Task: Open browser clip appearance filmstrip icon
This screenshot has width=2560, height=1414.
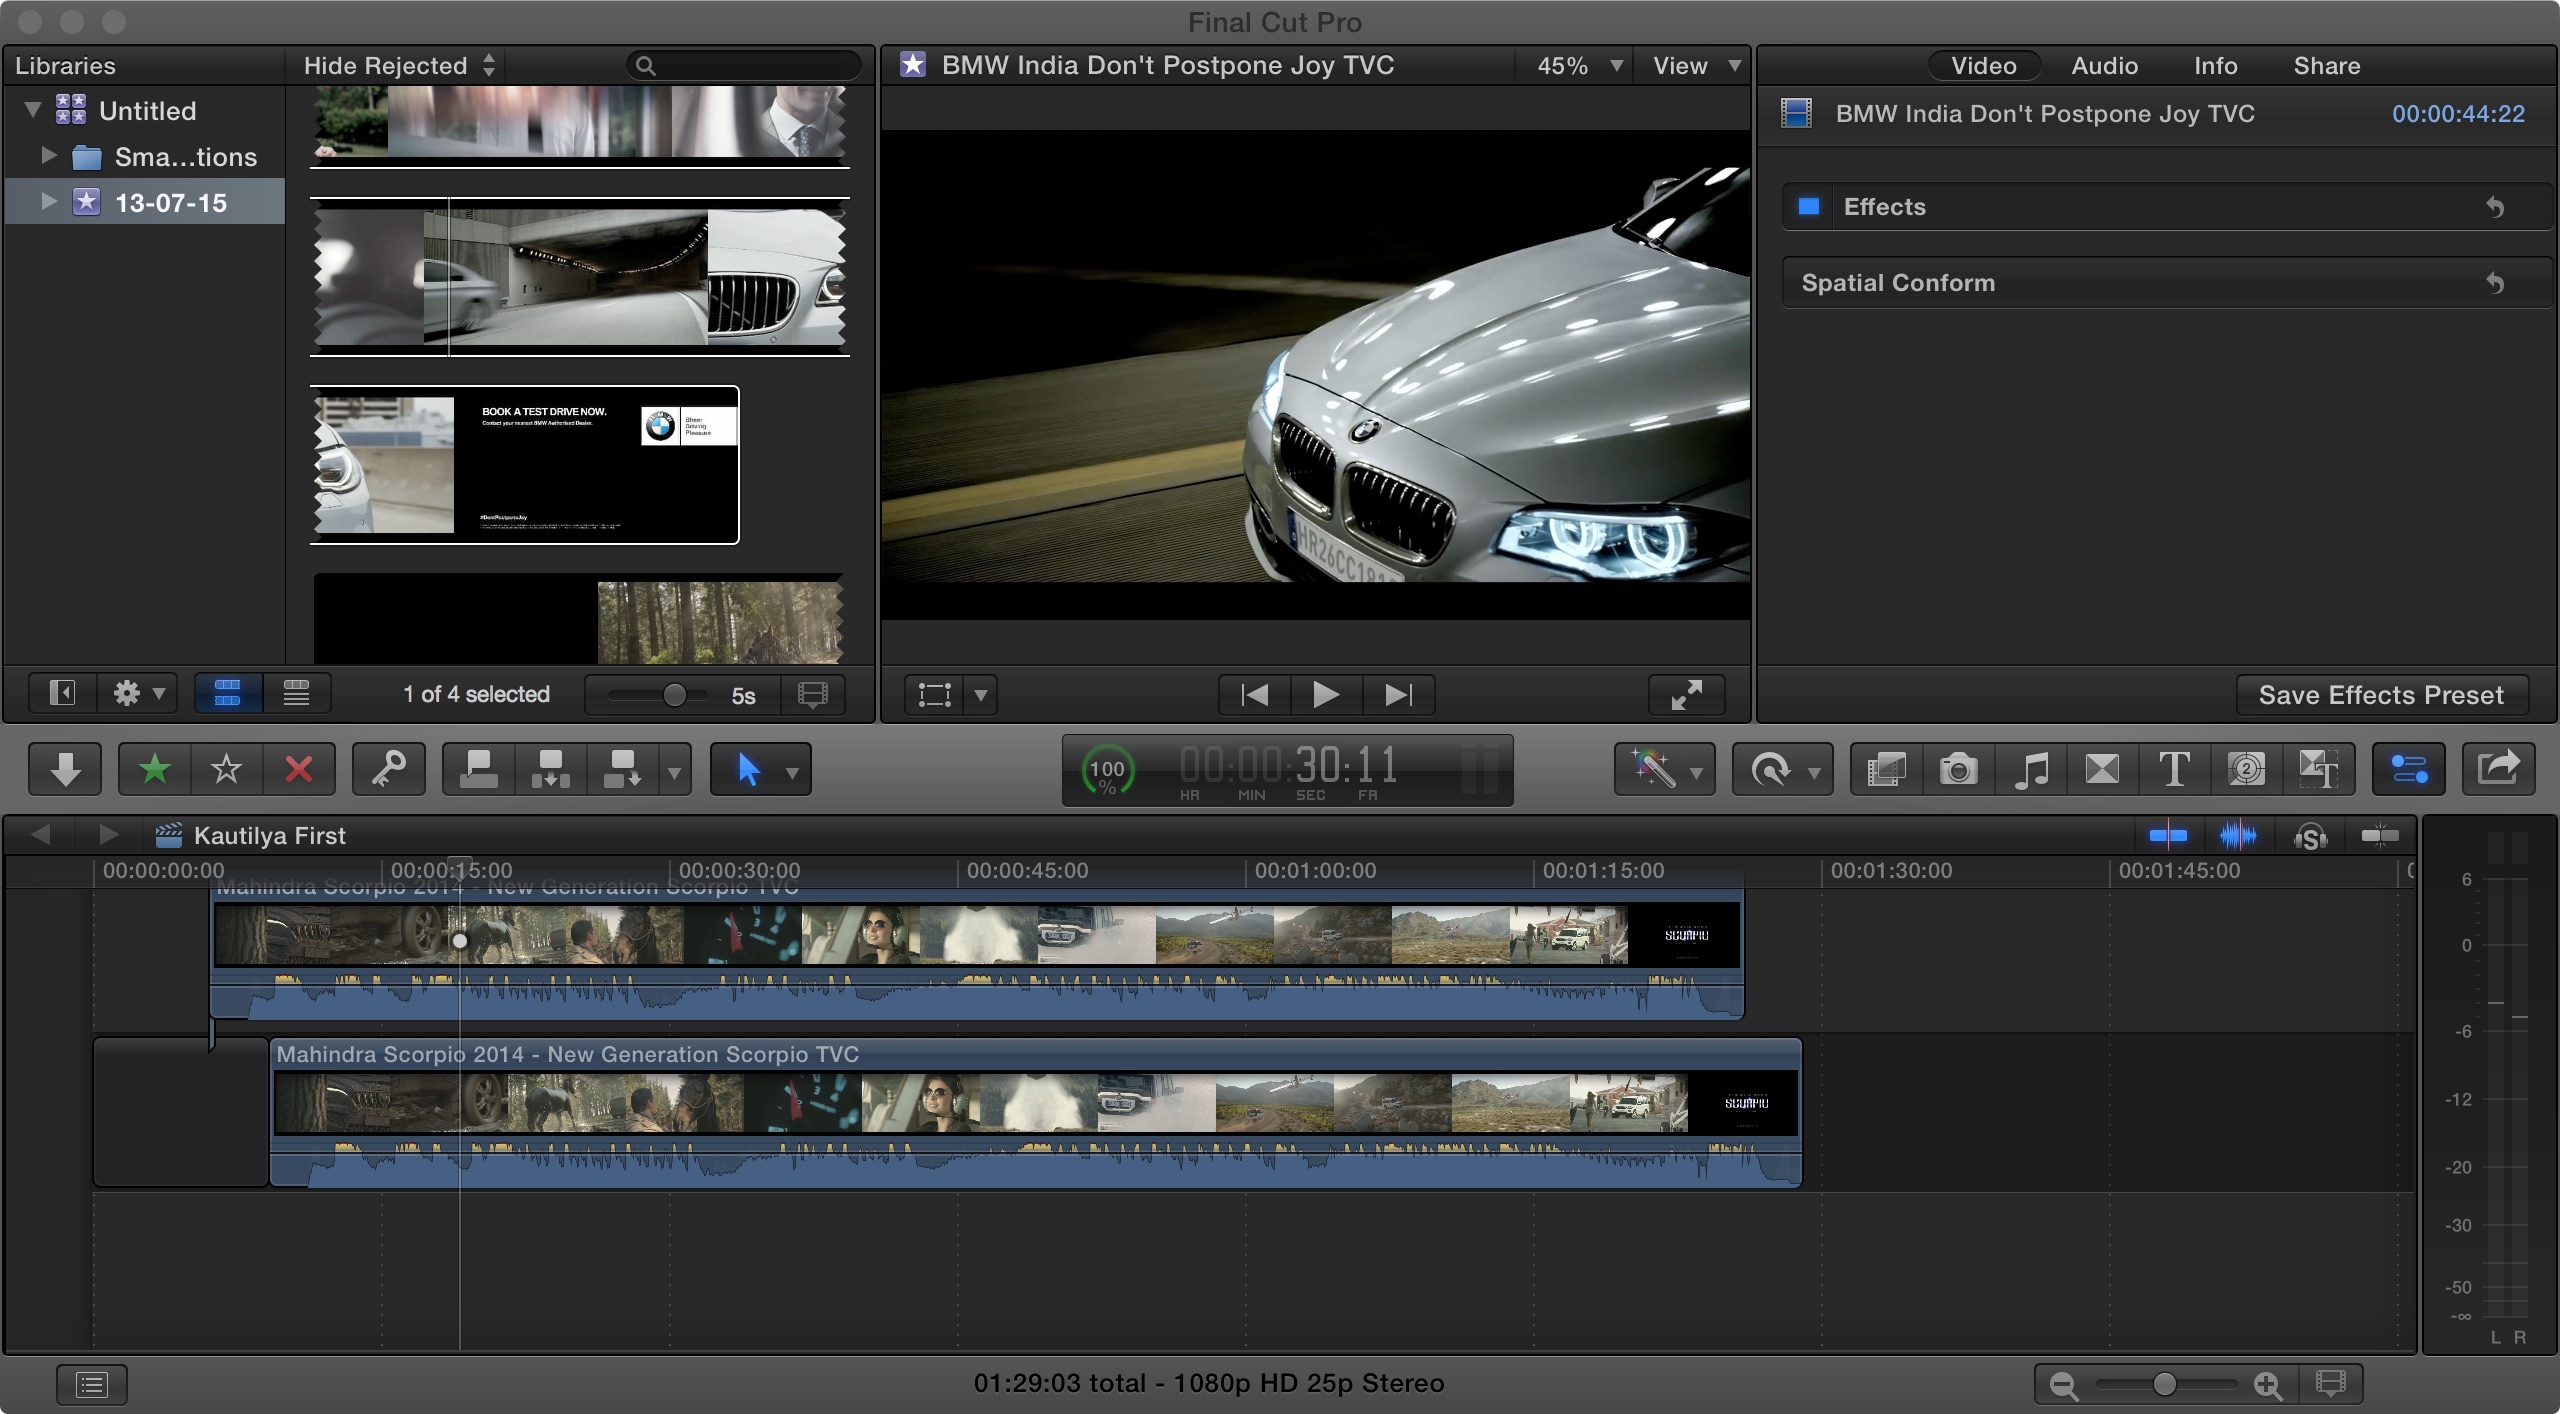Action: (813, 694)
